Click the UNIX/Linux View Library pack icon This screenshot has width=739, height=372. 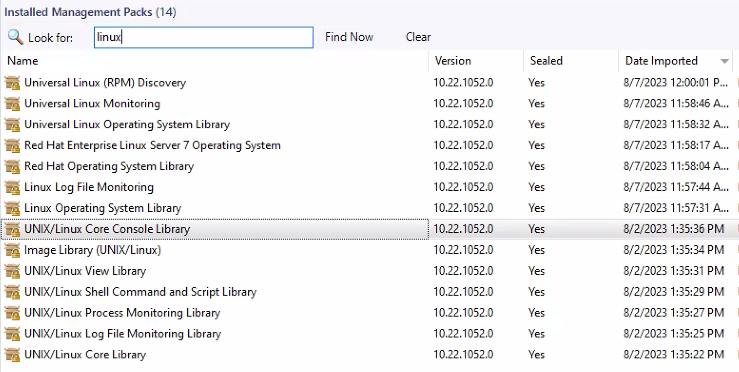tap(13, 271)
